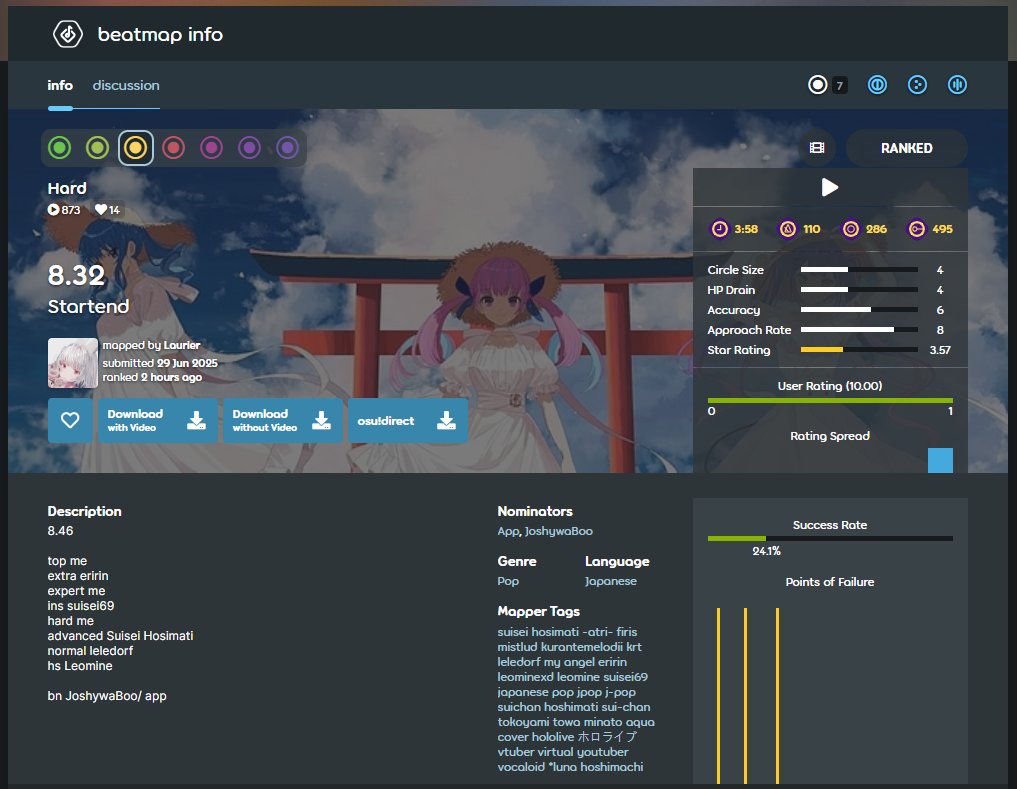1017x789 pixels.
Task: Open the discussion tab
Action: [x=126, y=85]
